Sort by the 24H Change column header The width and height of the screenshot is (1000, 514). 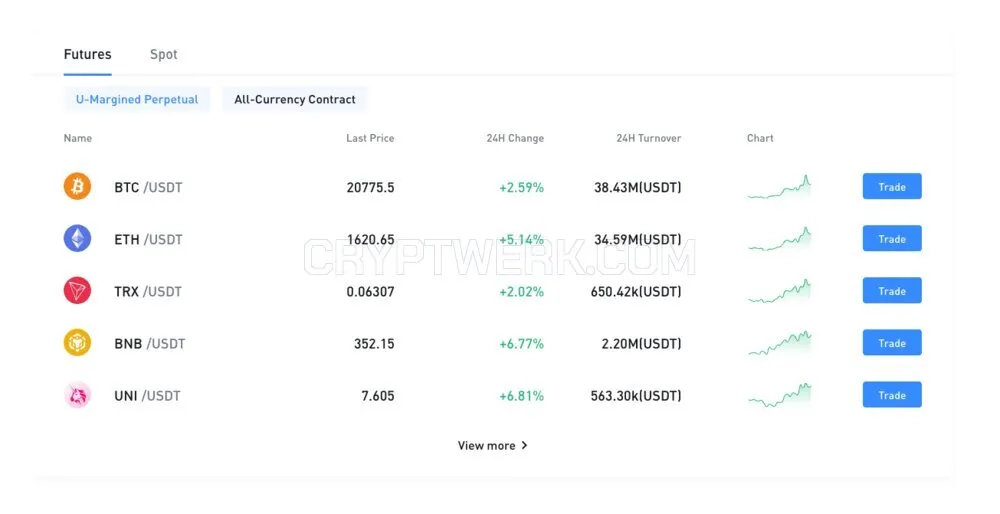[515, 138]
